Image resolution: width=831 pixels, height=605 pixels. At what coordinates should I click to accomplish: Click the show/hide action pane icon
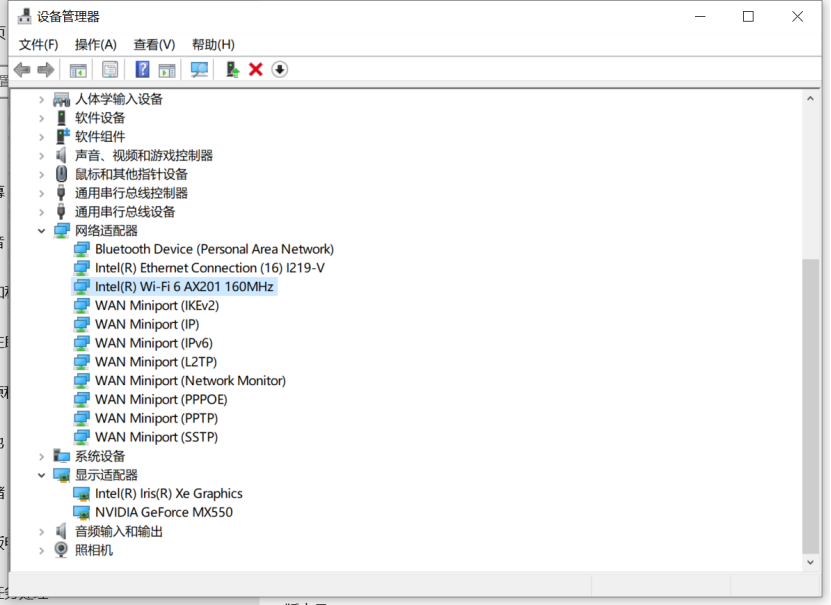click(x=167, y=69)
